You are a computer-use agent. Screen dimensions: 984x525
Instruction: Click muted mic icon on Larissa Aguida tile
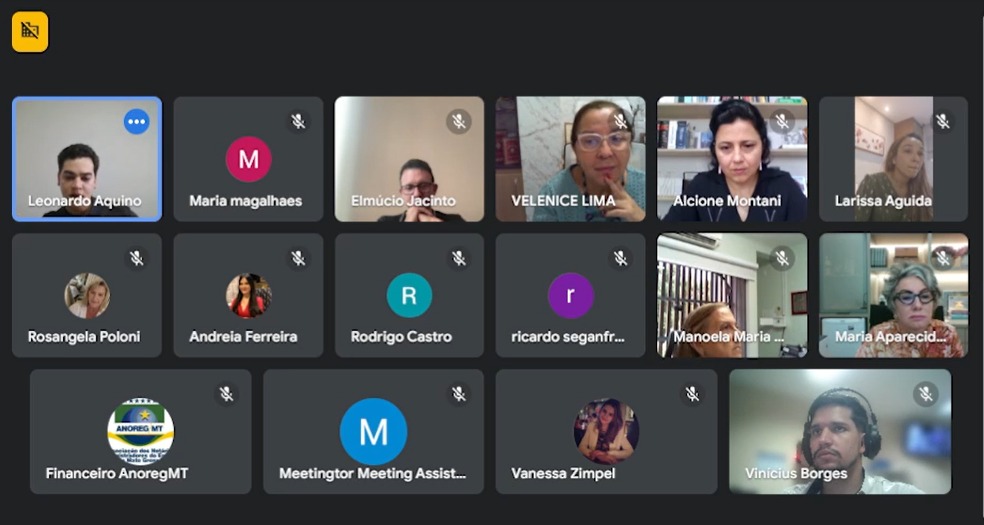click(x=942, y=122)
